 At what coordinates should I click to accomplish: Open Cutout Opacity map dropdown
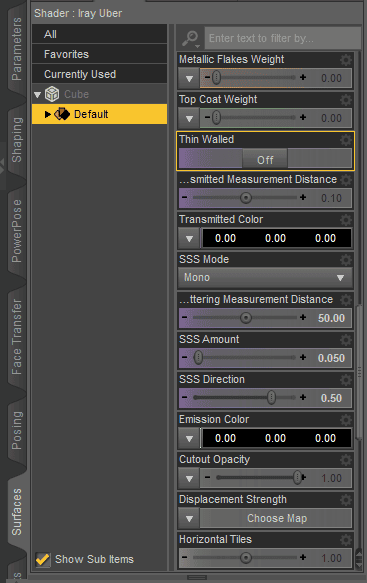189,478
